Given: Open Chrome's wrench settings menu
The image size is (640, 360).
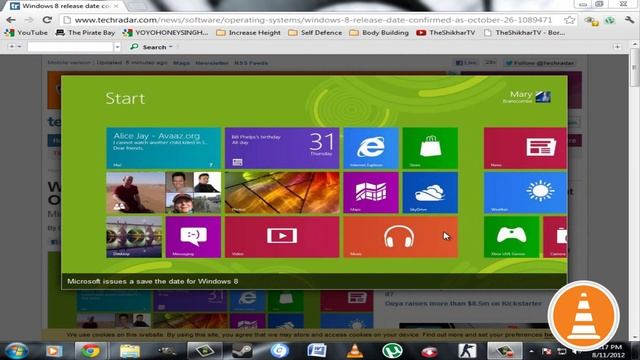Looking at the screenshot, I should (629, 20).
